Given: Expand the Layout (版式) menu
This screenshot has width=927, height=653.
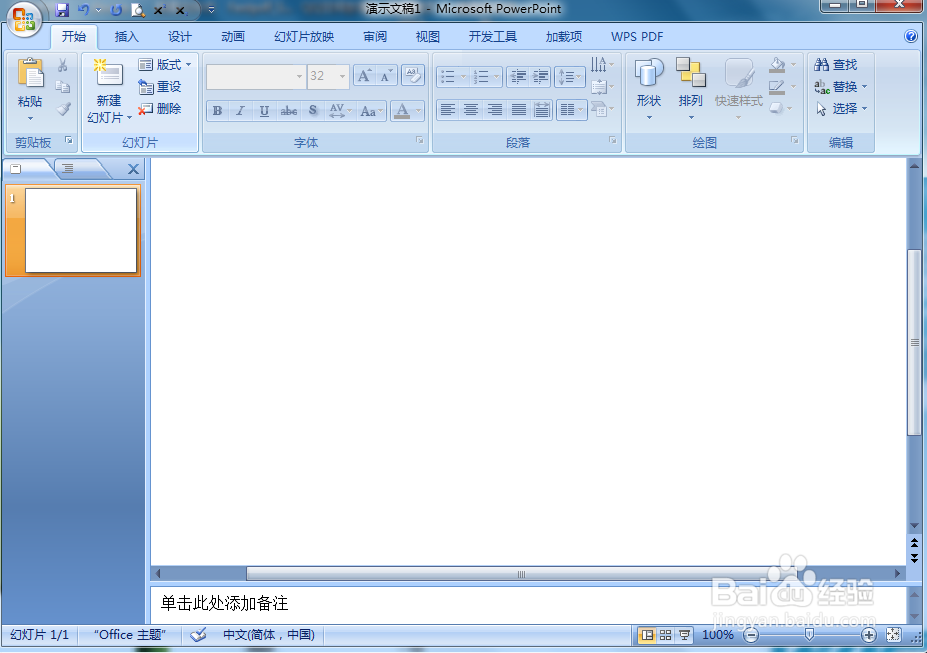Looking at the screenshot, I should pos(164,64).
